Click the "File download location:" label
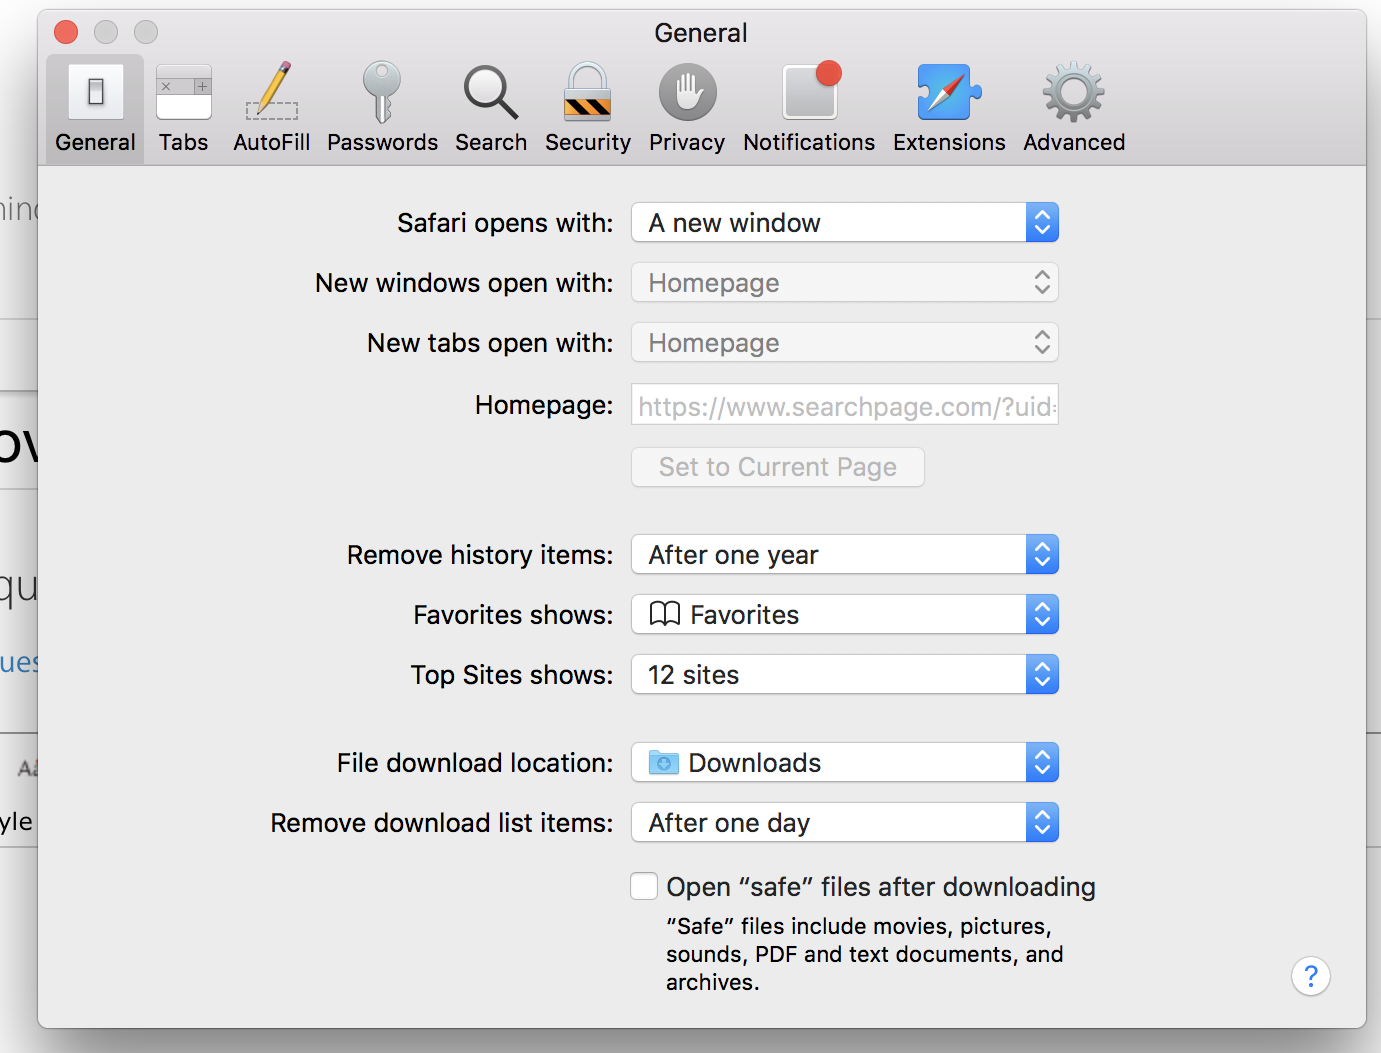Screen dimensions: 1381x1053 click(x=475, y=762)
